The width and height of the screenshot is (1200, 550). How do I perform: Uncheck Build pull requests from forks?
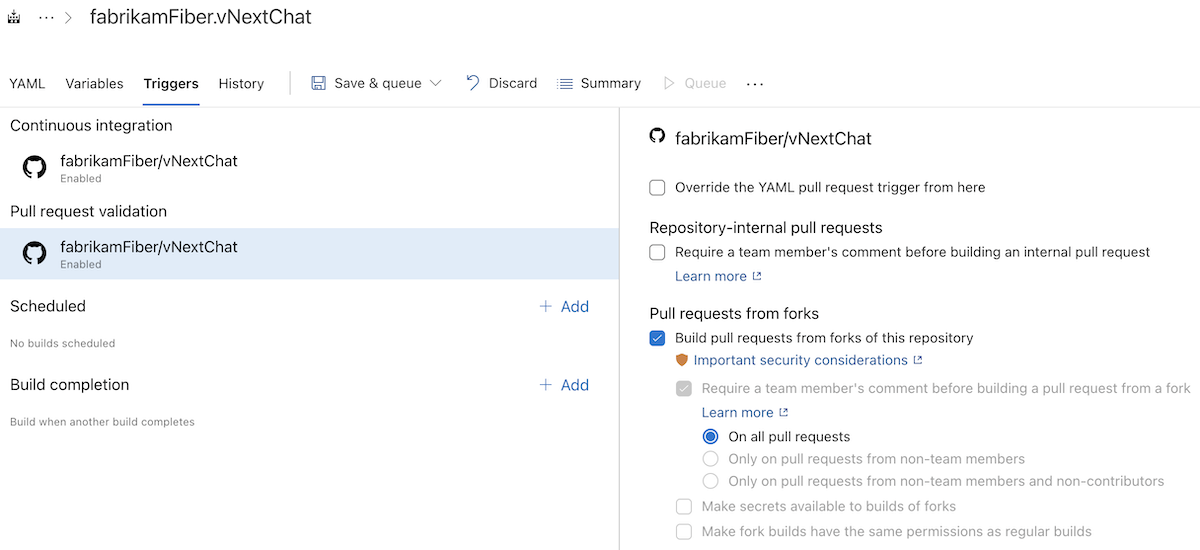[x=657, y=338]
